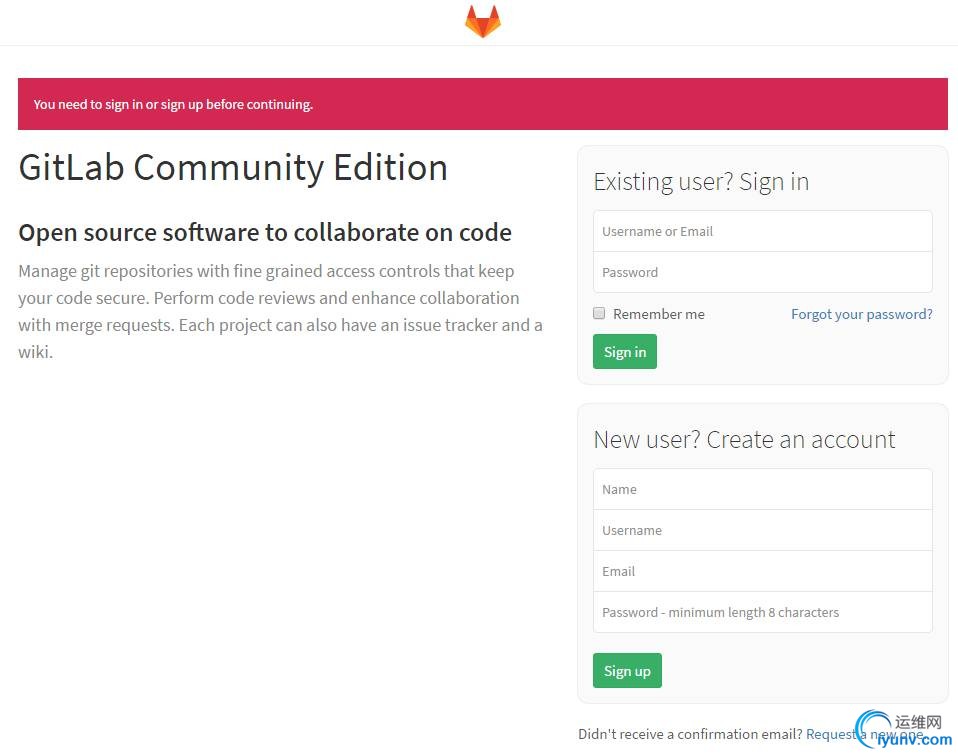Select the Email field in sign up
958x756 pixels.
(762, 571)
